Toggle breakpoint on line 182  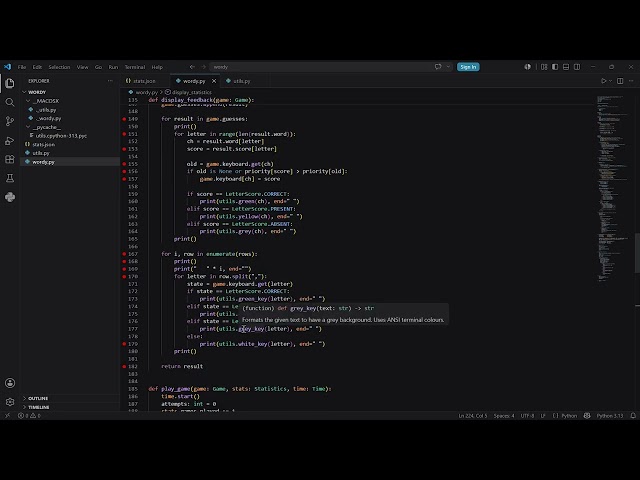(124, 367)
